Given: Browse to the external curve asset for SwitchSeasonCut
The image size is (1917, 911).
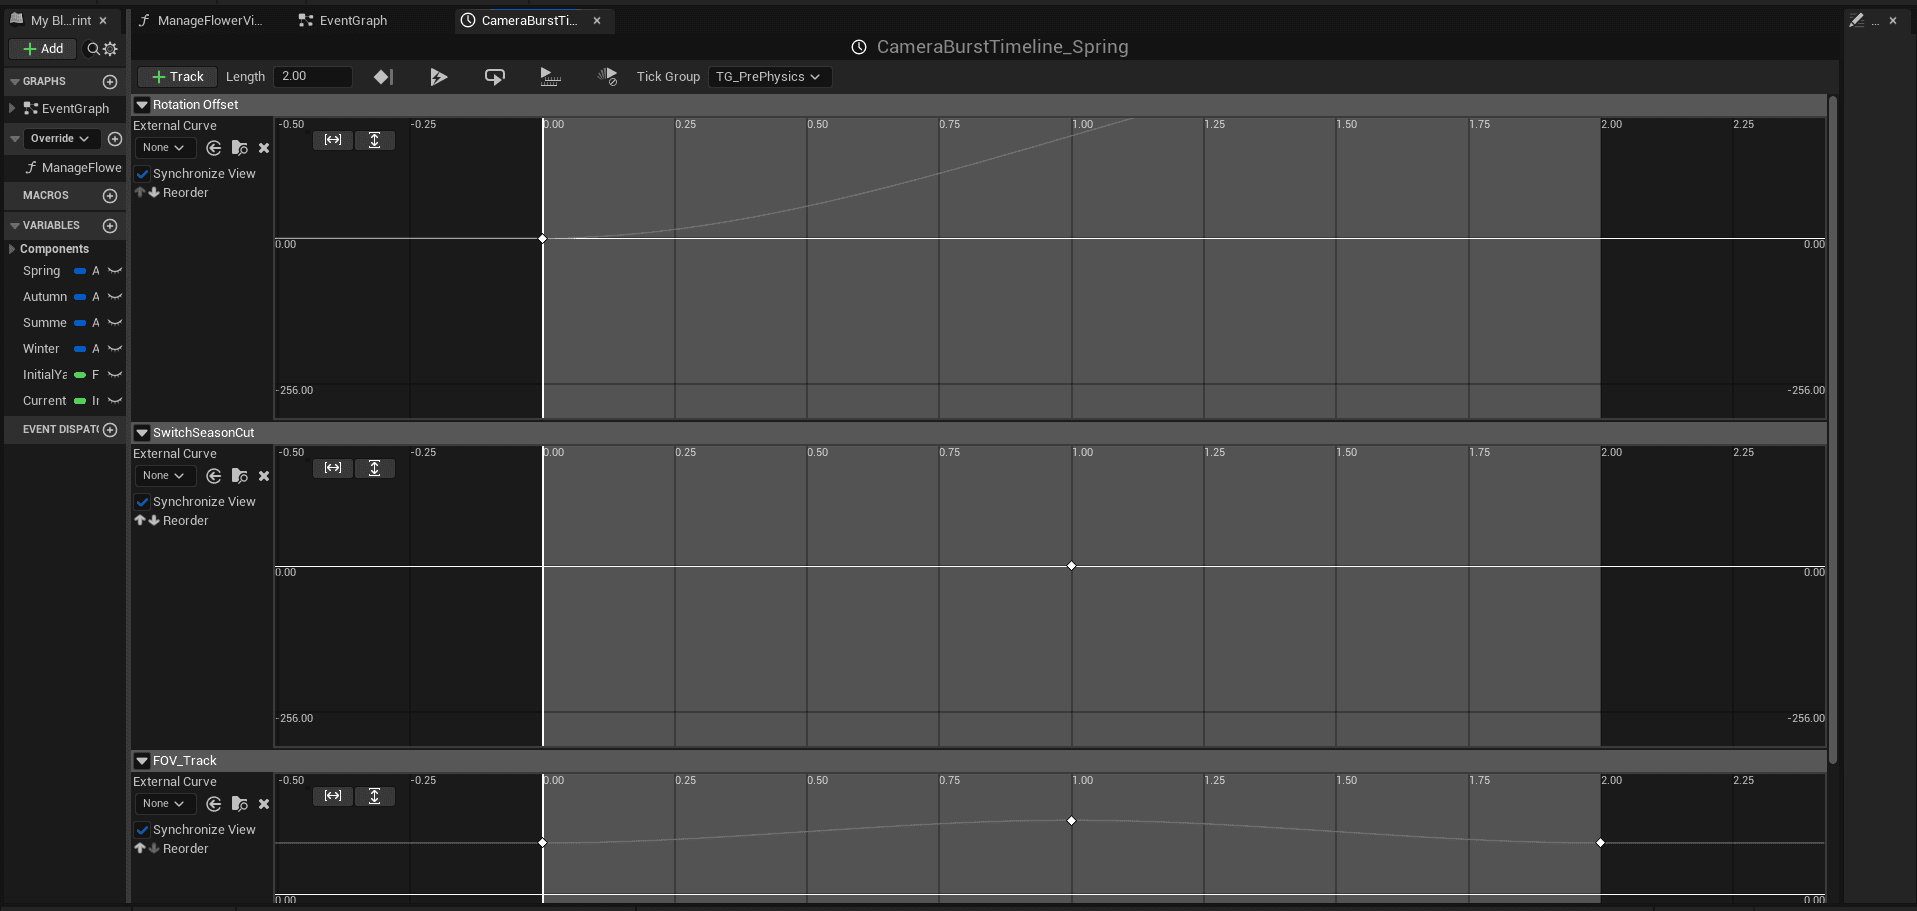Looking at the screenshot, I should 239,475.
